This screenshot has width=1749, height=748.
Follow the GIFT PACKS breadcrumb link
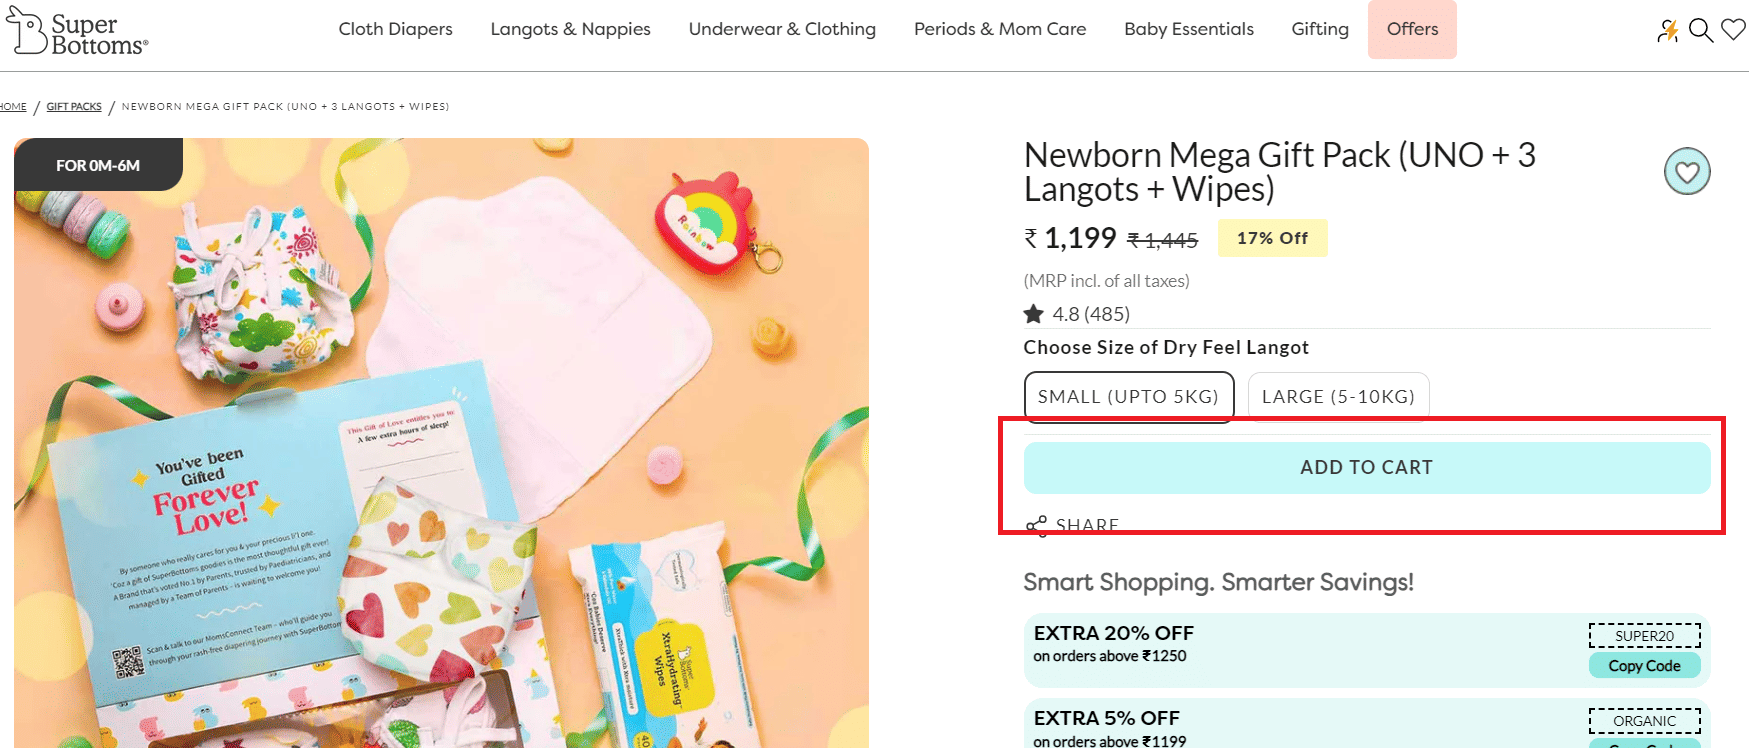click(x=74, y=106)
